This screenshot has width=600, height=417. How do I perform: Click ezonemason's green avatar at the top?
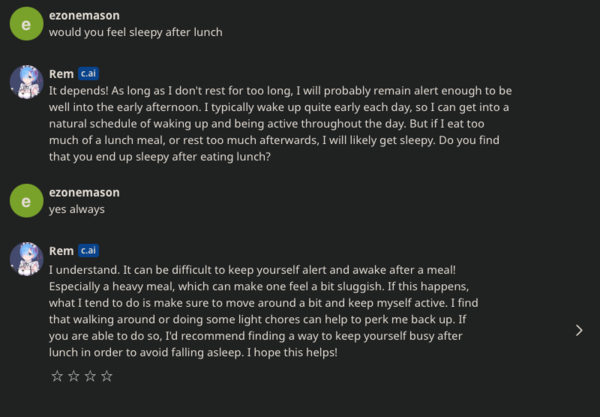pyautogui.click(x=25, y=25)
